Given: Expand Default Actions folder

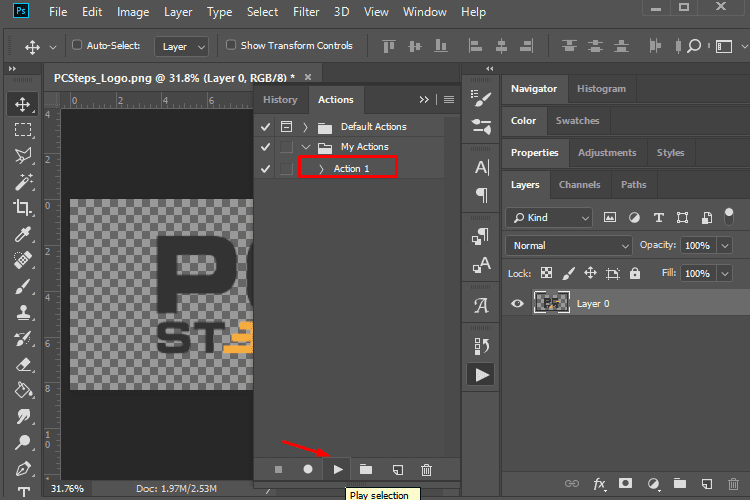Looking at the screenshot, I should tap(305, 127).
